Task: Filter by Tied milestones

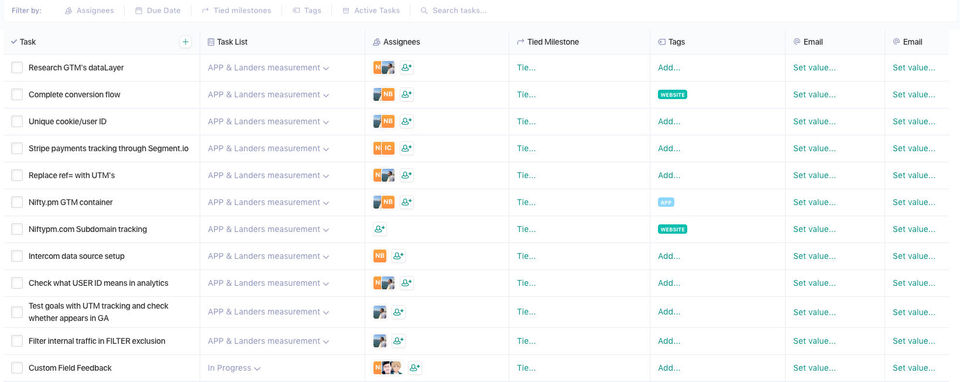Action: 236,10
